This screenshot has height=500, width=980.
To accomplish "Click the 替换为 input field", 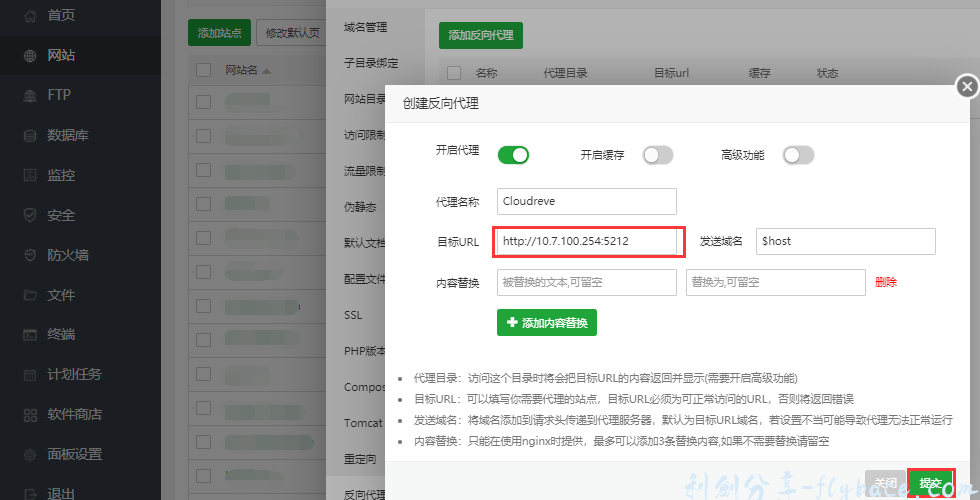I will pos(776,282).
